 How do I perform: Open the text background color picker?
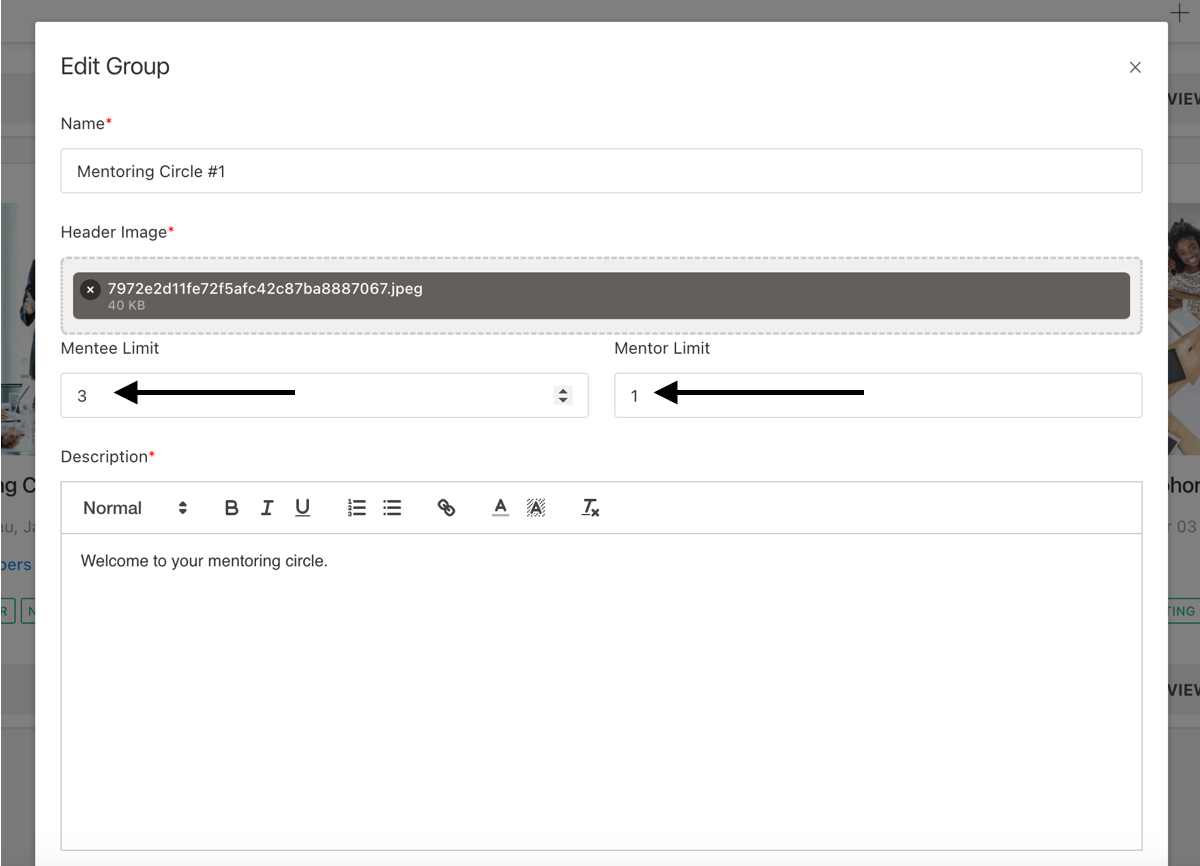(x=536, y=508)
